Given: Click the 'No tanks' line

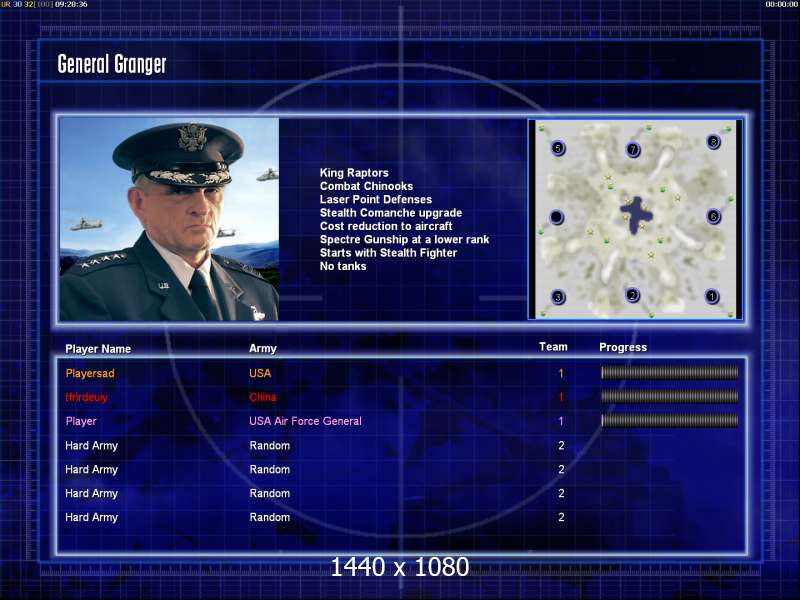Looking at the screenshot, I should (x=343, y=266).
